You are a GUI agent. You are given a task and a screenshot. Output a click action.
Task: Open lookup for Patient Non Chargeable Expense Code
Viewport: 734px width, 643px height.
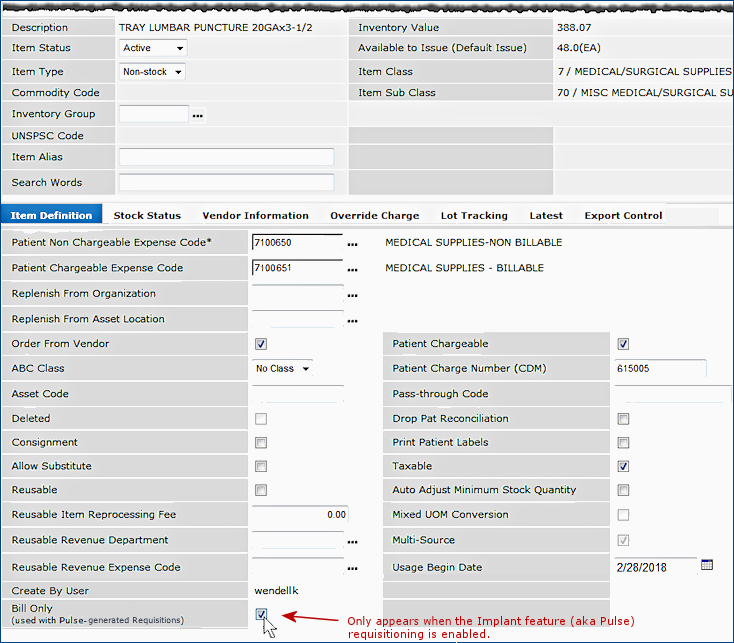[x=352, y=243]
